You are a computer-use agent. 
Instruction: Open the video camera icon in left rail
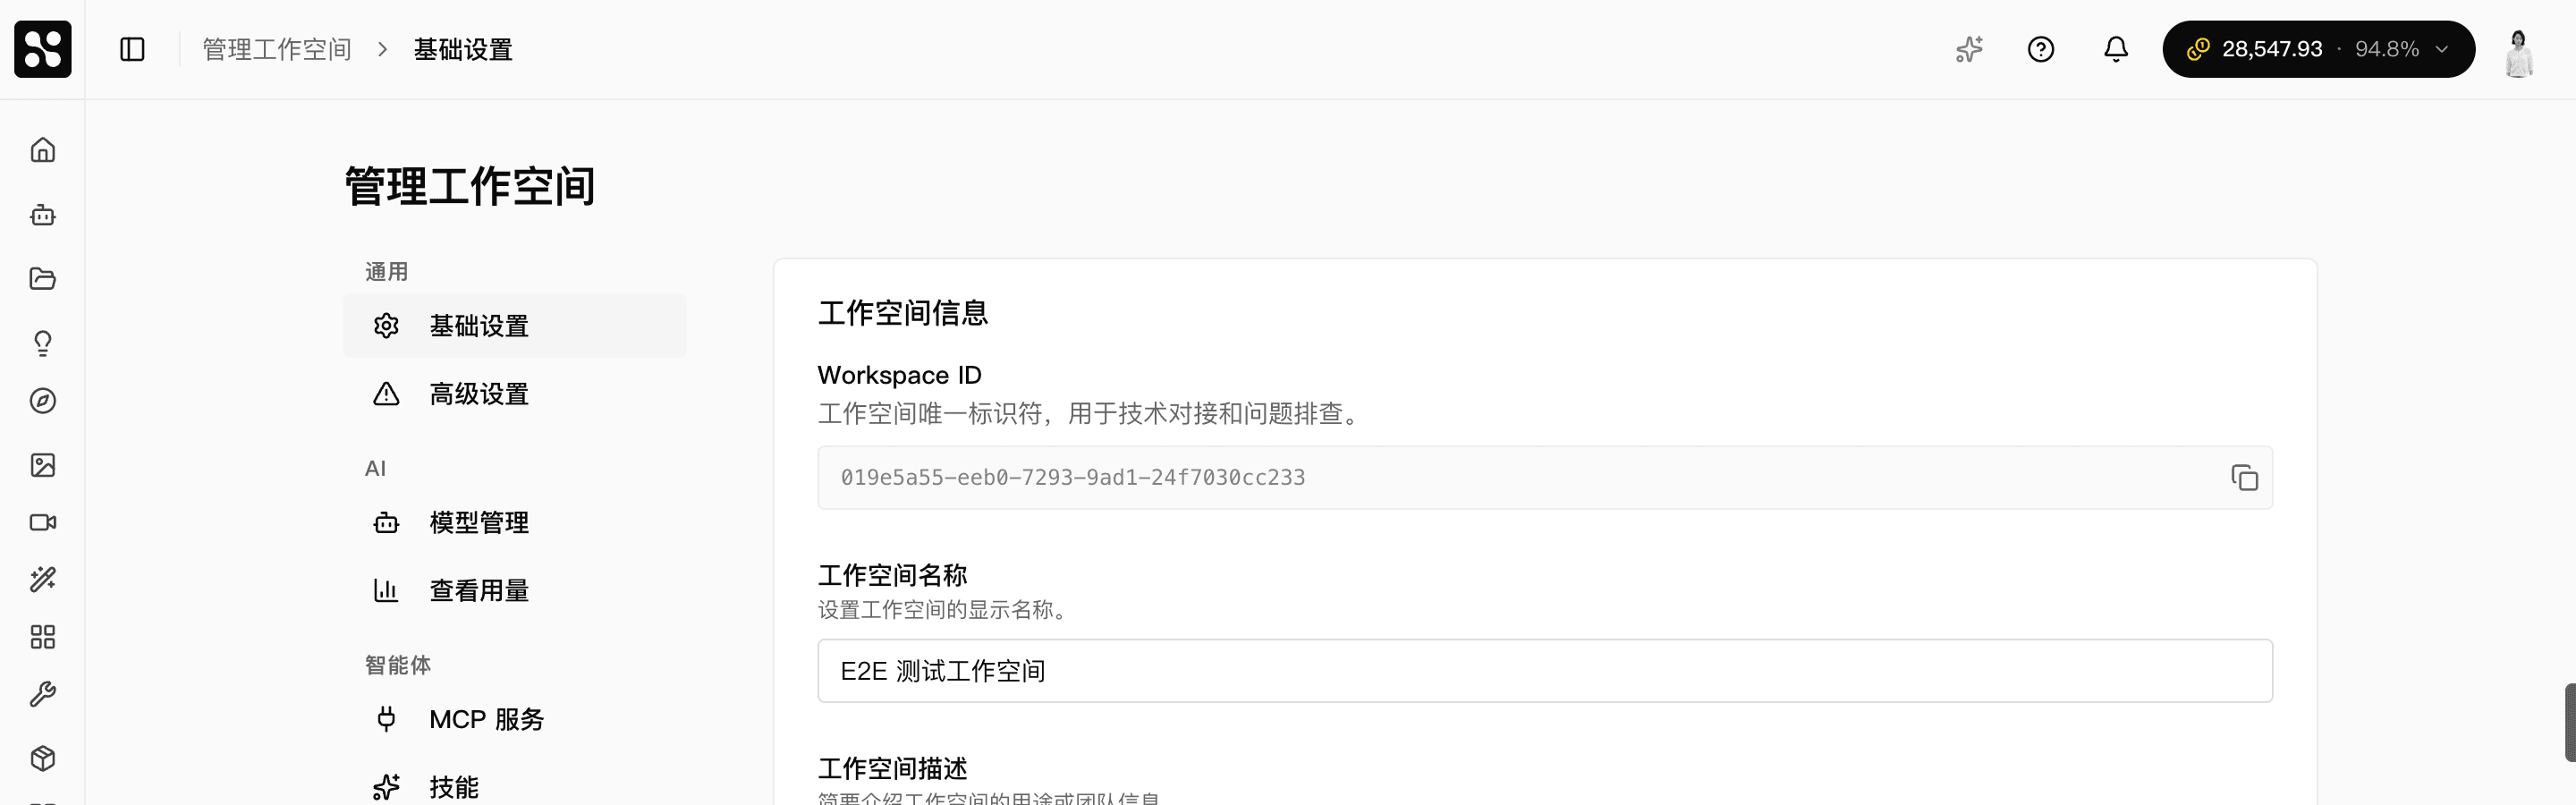[43, 522]
